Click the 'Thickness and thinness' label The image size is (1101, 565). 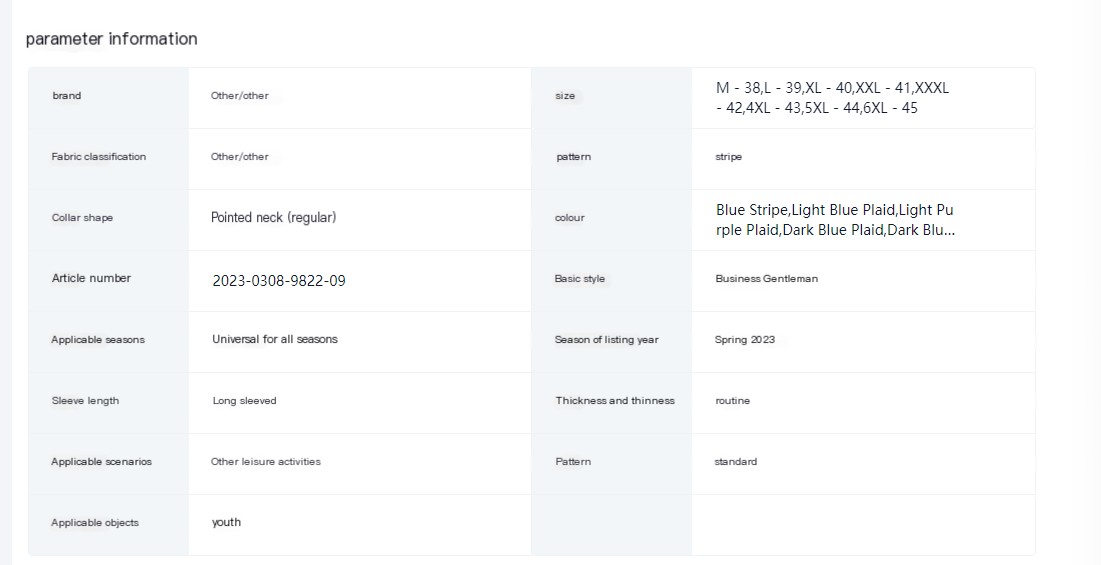tap(615, 401)
